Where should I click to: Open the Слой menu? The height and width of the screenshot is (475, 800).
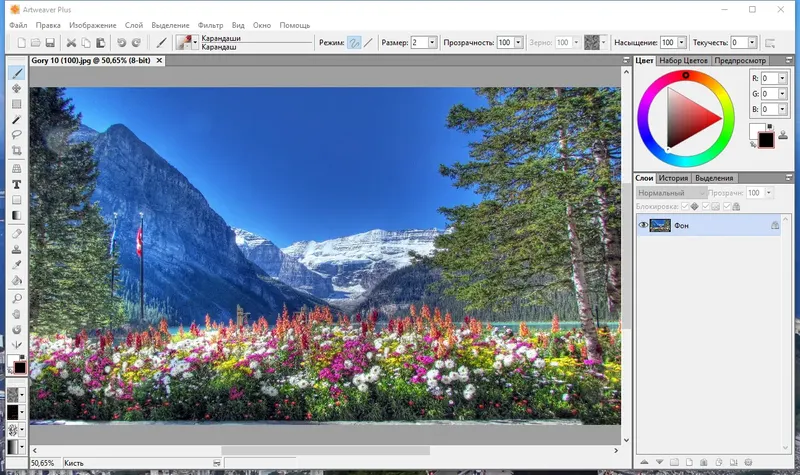click(x=134, y=25)
